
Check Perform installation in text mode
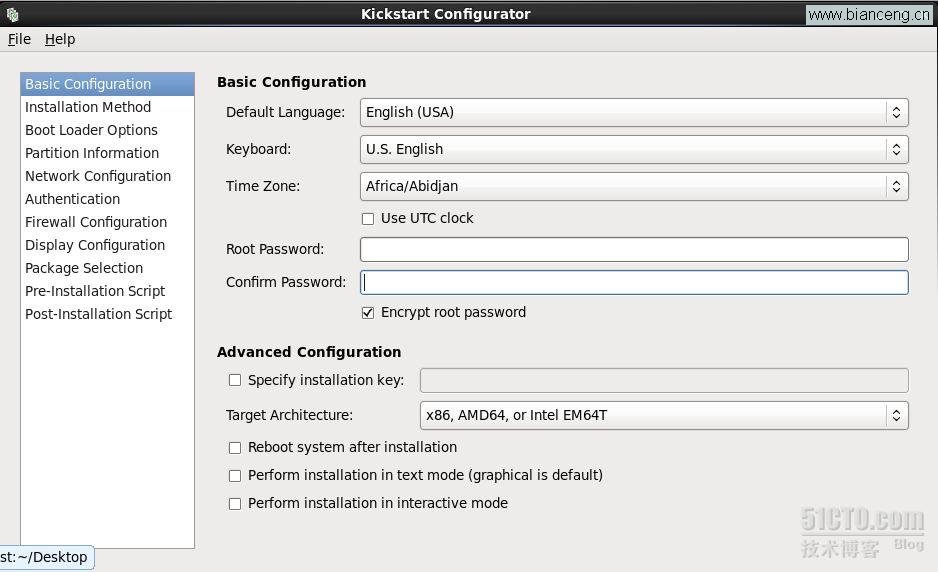(x=235, y=476)
